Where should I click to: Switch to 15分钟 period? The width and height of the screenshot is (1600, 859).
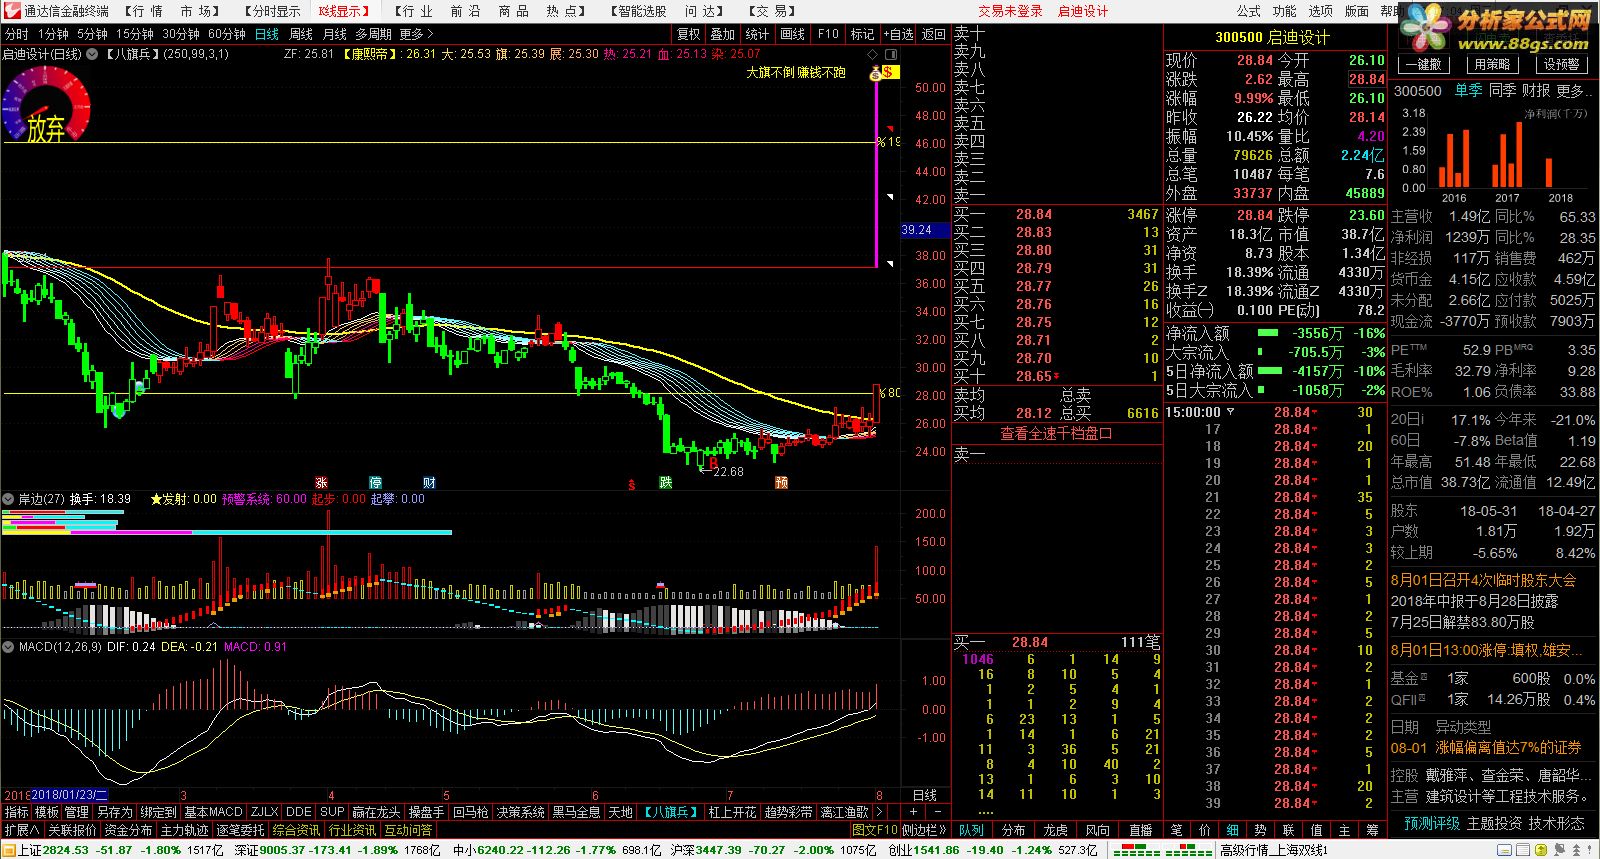coord(135,34)
